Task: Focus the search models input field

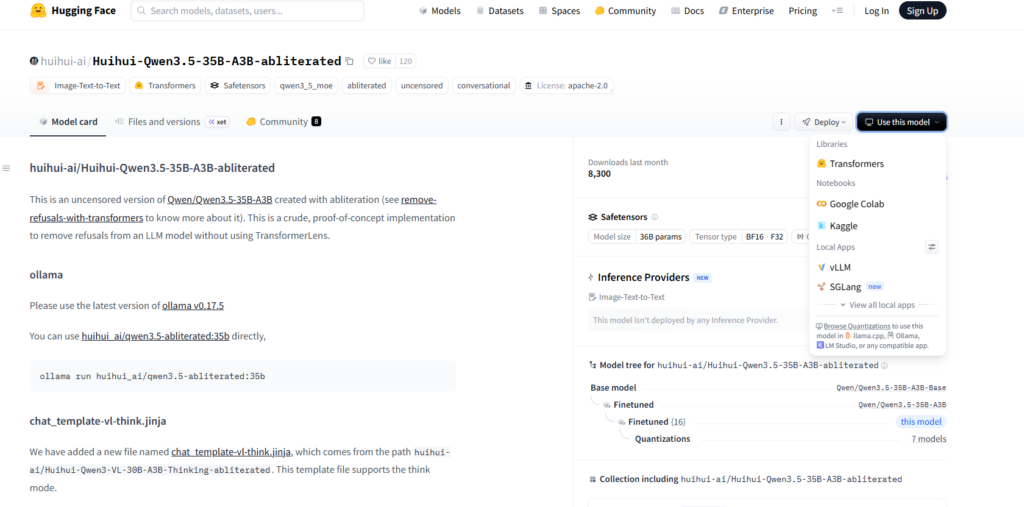Action: (x=248, y=11)
